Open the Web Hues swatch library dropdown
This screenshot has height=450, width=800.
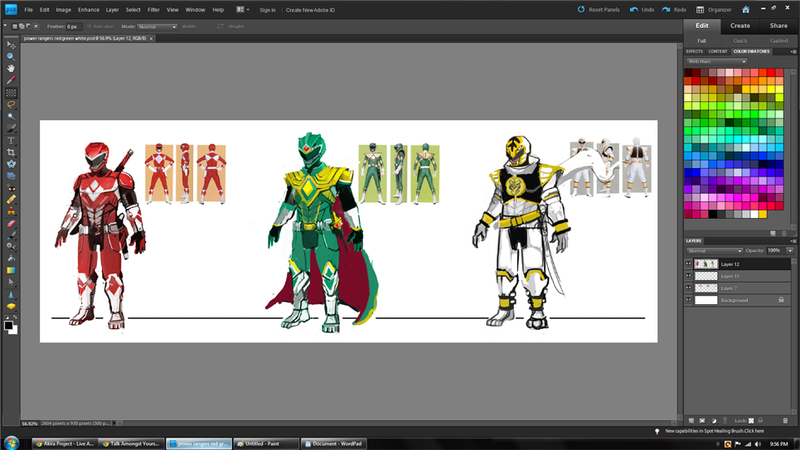tap(716, 61)
